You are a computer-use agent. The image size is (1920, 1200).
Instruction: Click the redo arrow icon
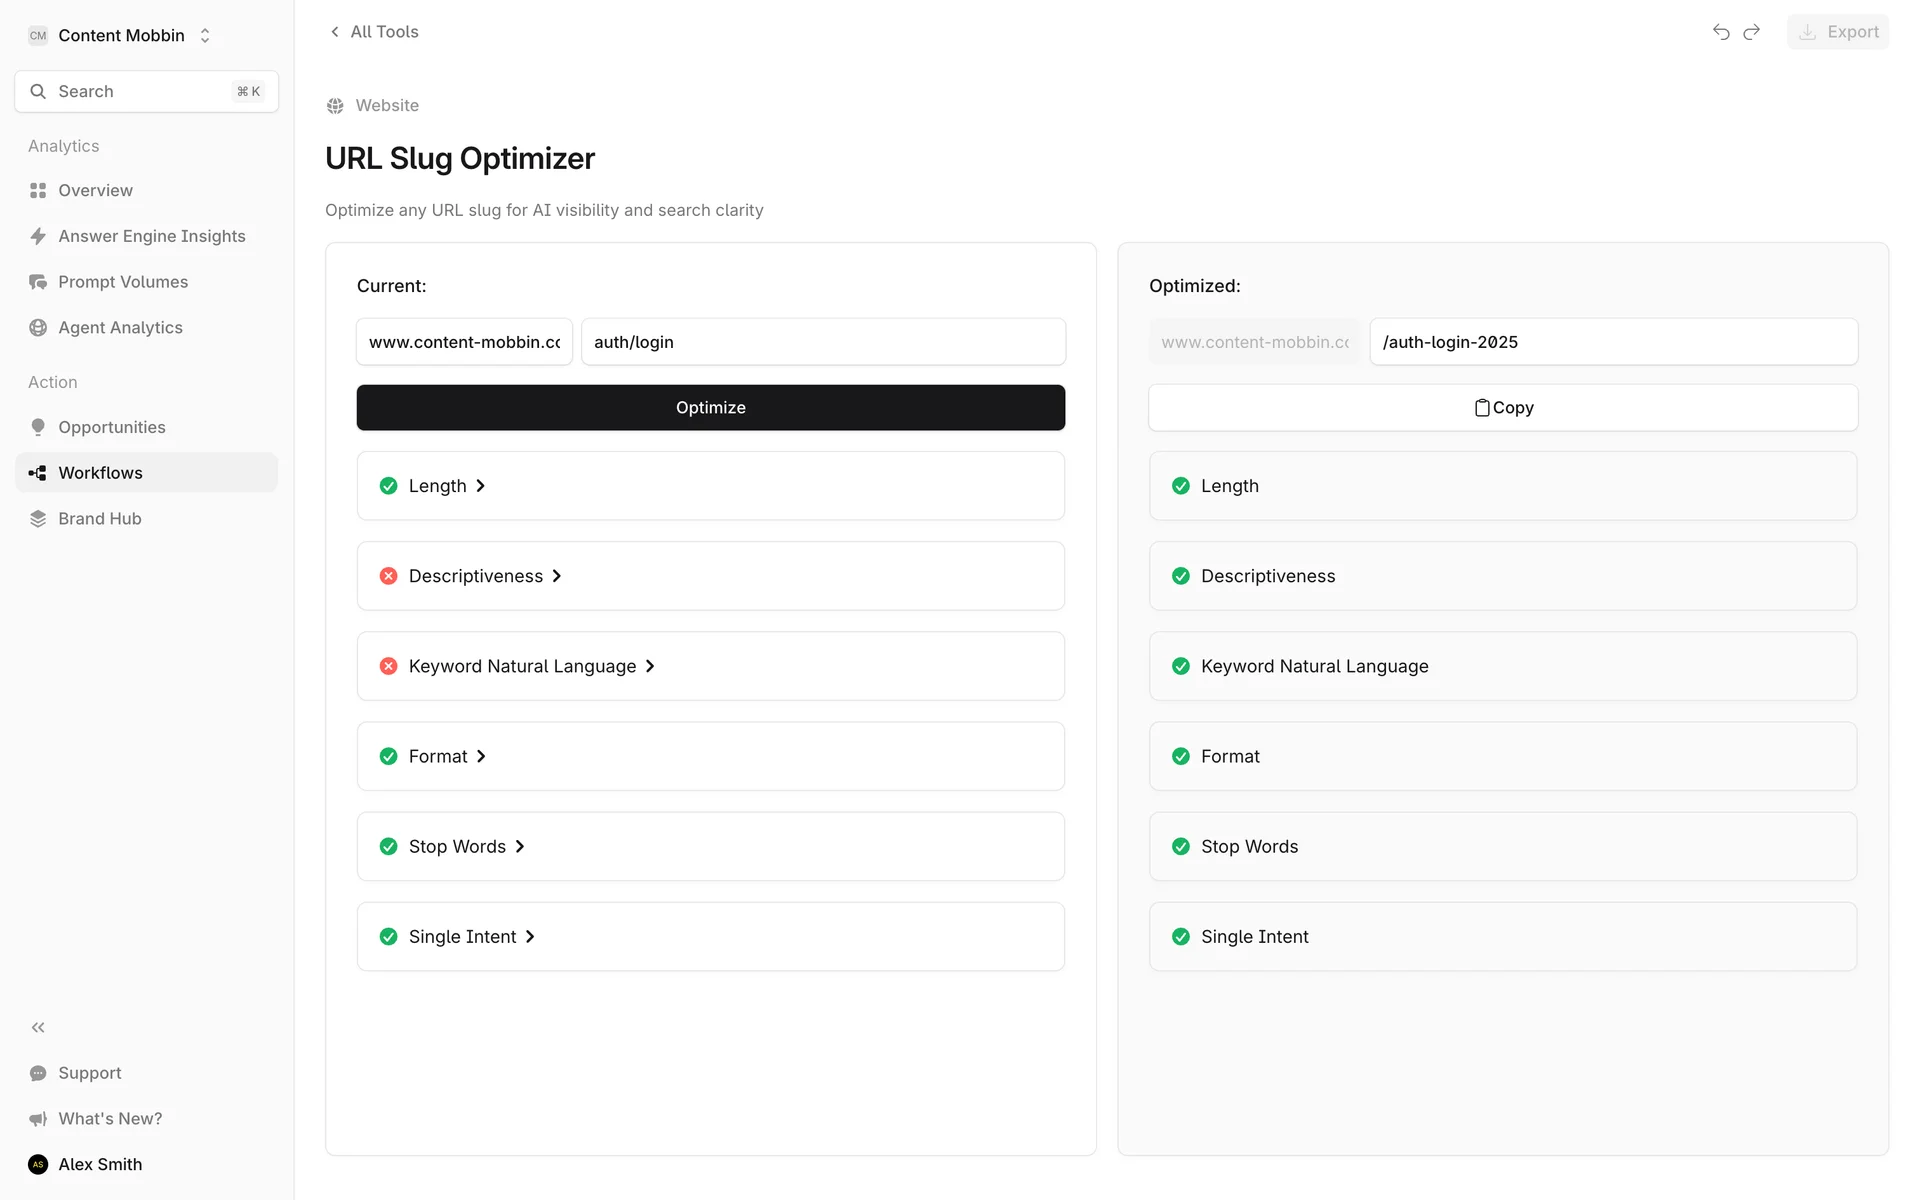point(1751,32)
